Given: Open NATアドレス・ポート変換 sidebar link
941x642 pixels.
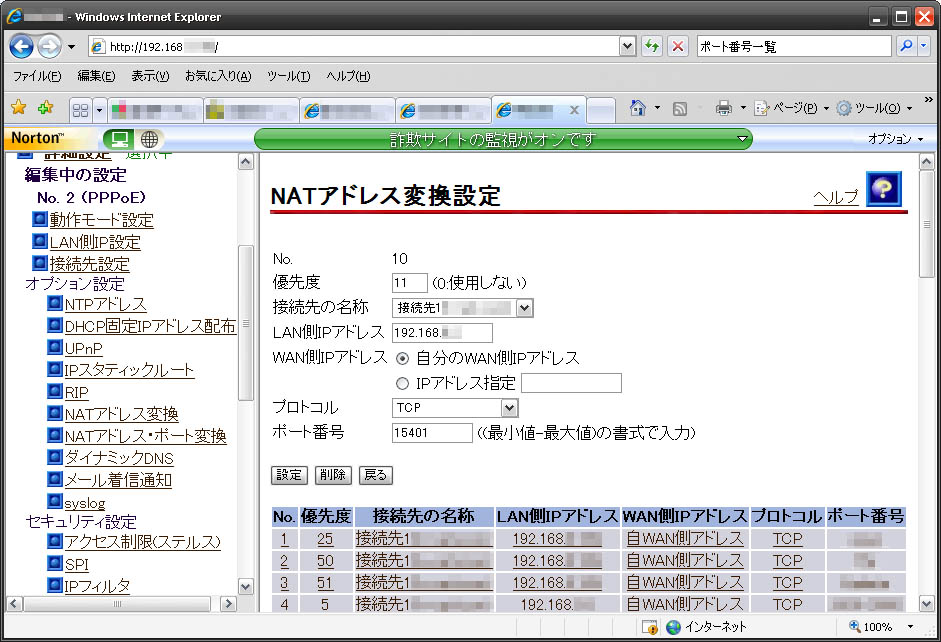Looking at the screenshot, I should click(145, 436).
